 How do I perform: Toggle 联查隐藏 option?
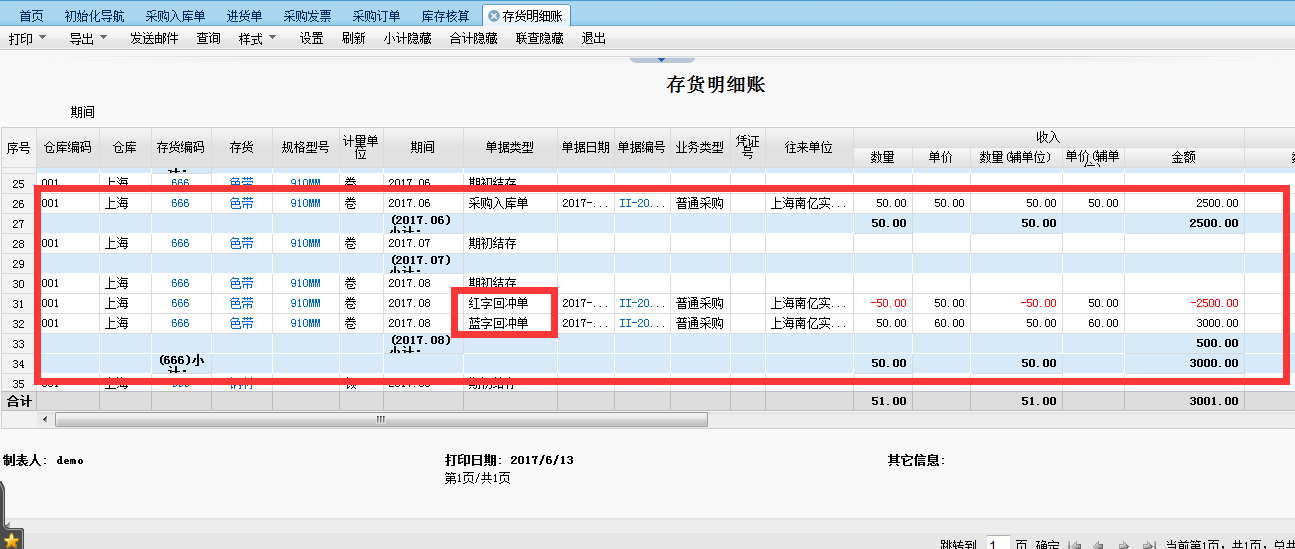(539, 39)
